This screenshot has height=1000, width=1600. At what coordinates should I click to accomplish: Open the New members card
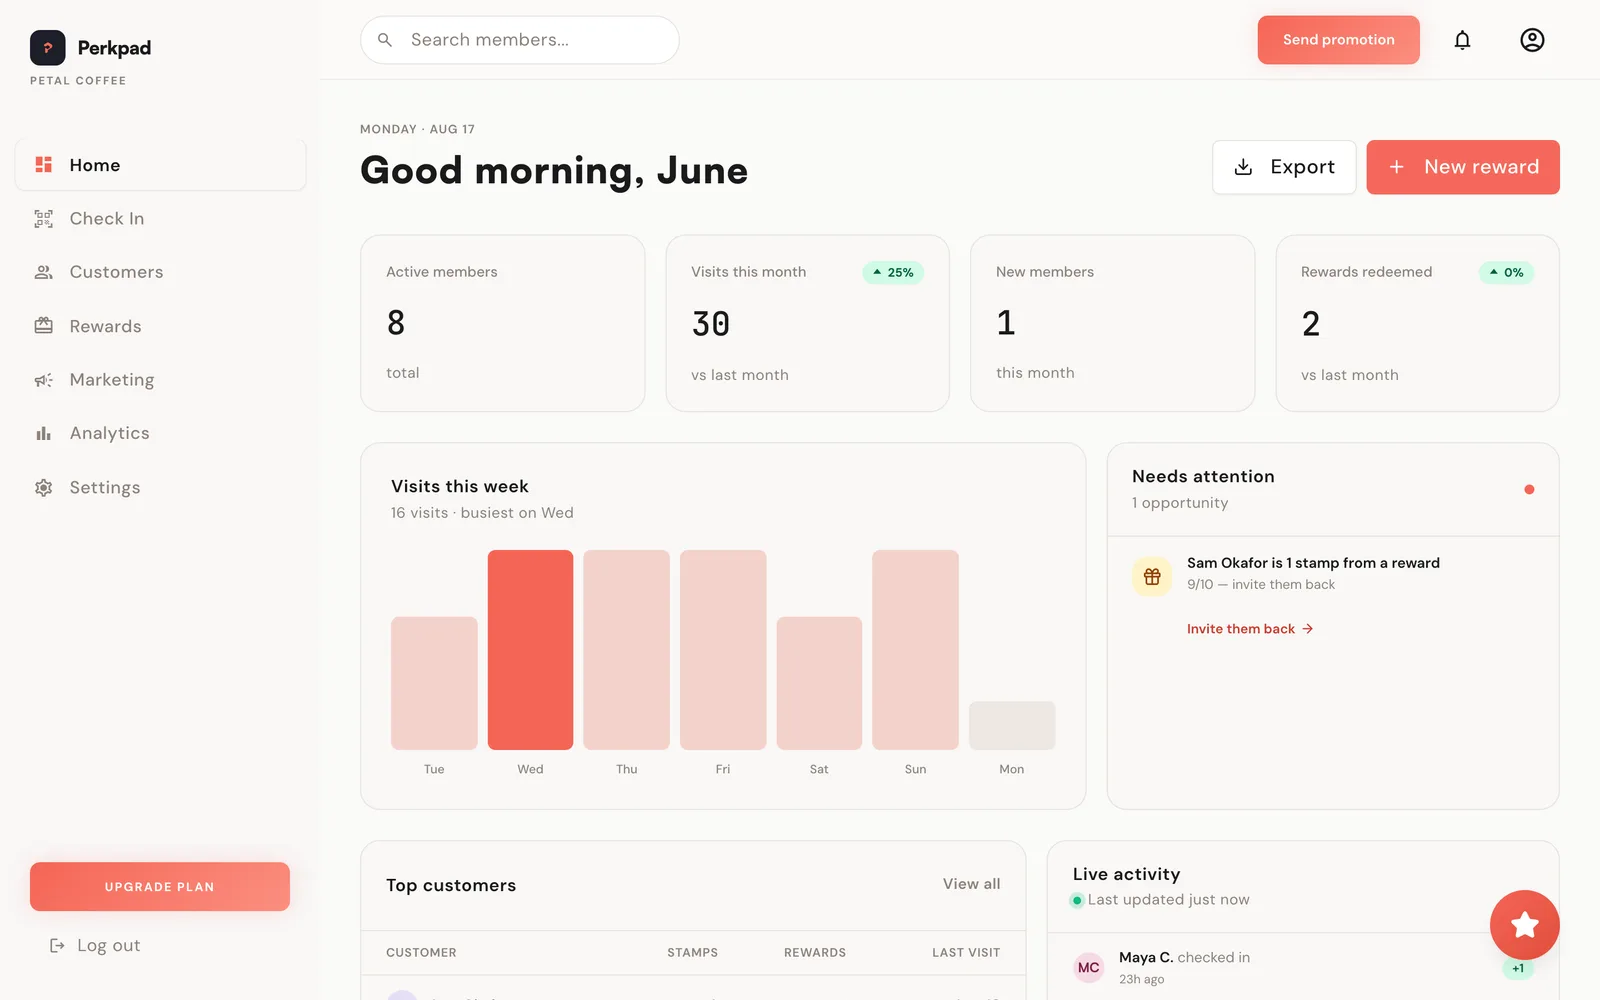point(1113,323)
